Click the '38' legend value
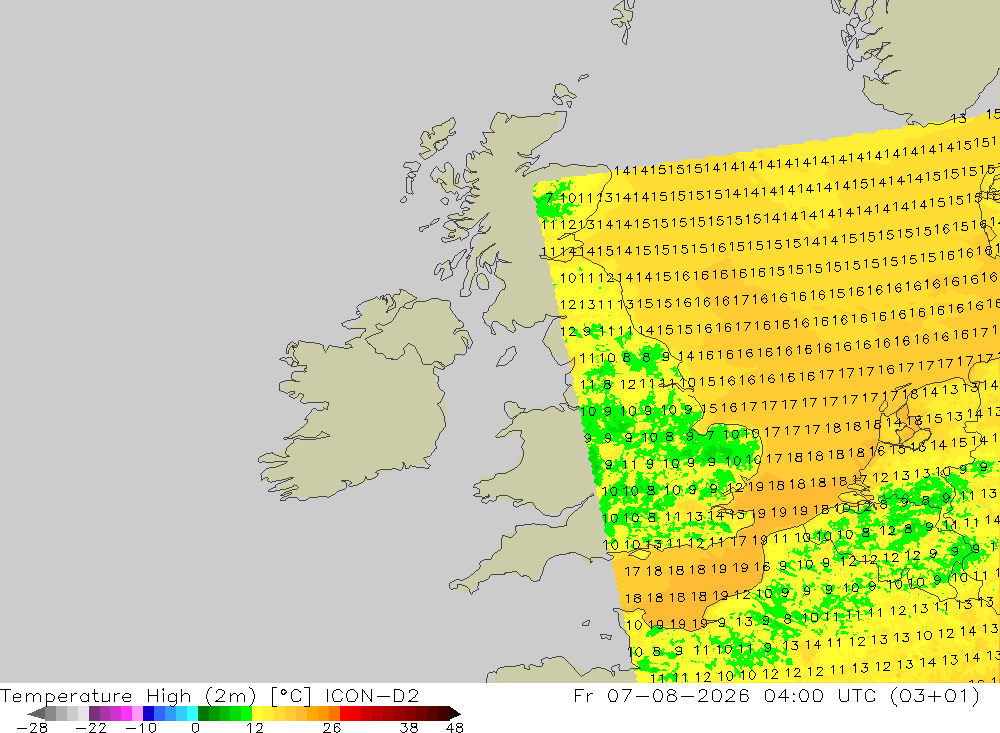This screenshot has width=1000, height=733. pos(409,728)
